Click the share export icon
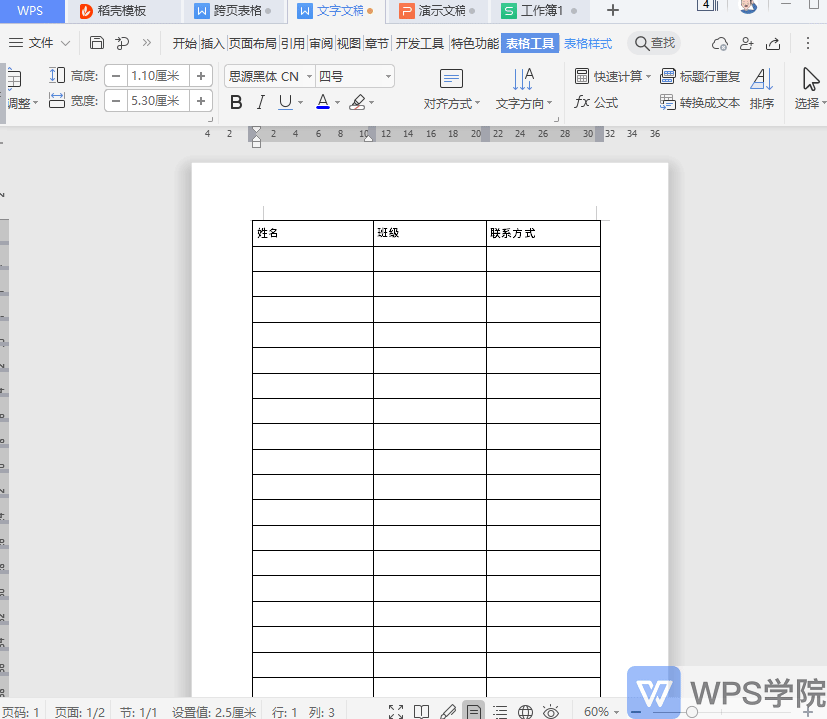 (x=773, y=43)
